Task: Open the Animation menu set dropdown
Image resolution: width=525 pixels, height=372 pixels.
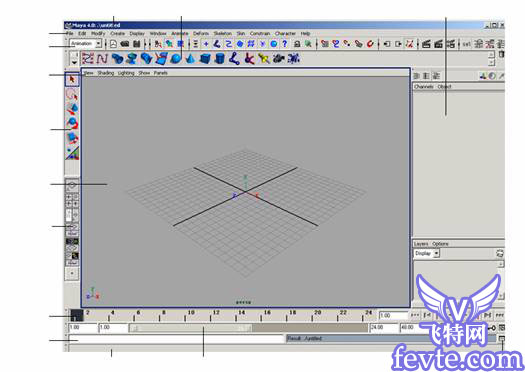Action: pyautogui.click(x=86, y=44)
